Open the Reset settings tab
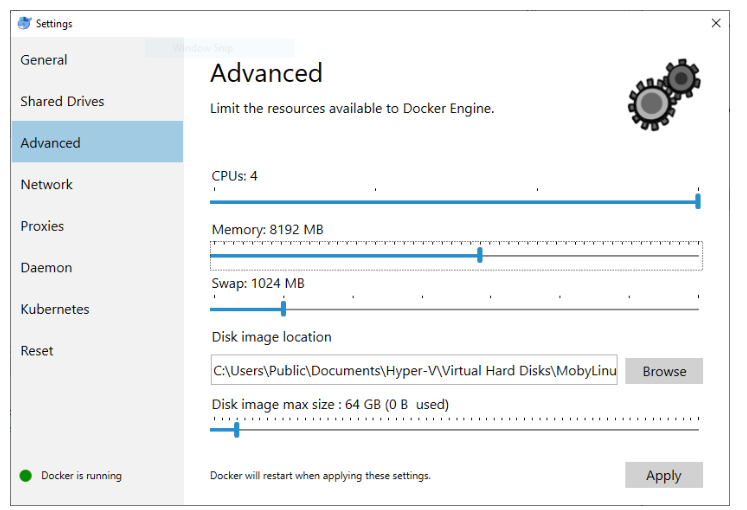 tap(97, 350)
